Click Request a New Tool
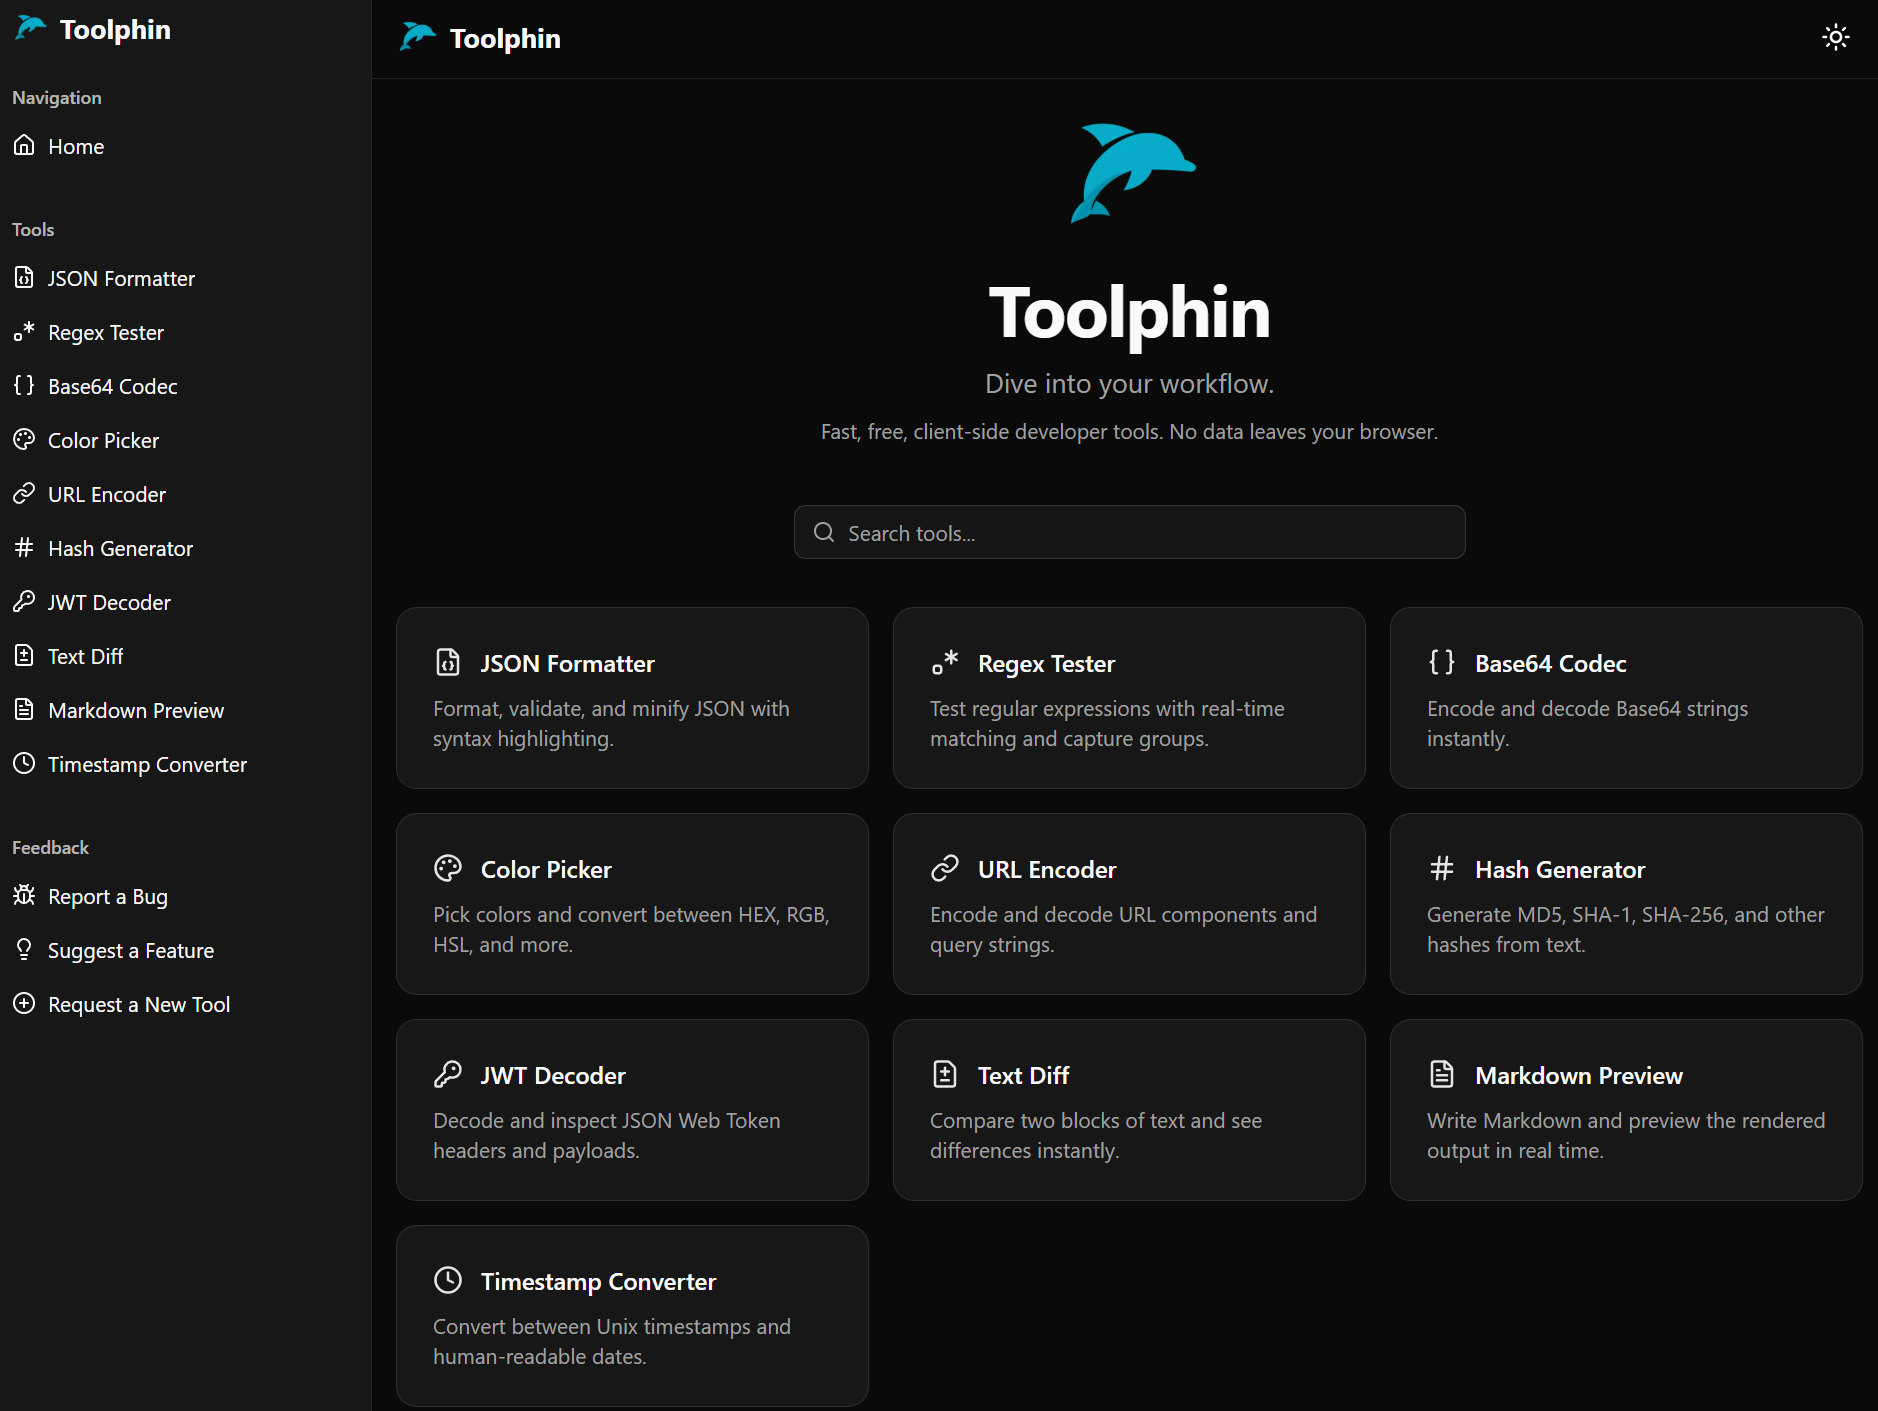This screenshot has width=1878, height=1411. (x=139, y=1004)
